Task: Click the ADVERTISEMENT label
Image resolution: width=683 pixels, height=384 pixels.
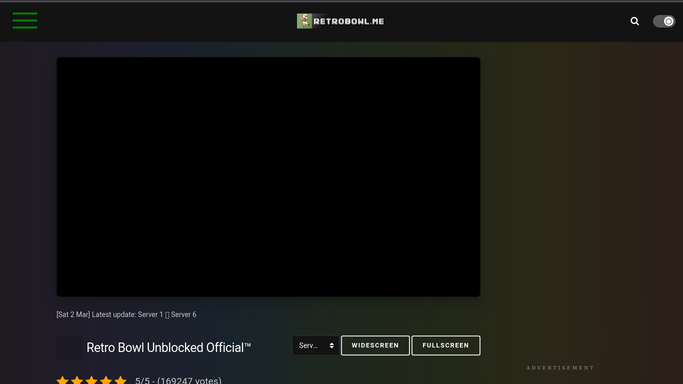Action: [560, 368]
